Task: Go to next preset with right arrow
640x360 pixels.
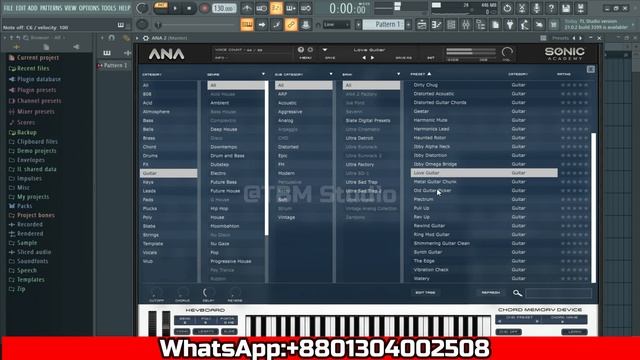Action: tap(373, 58)
